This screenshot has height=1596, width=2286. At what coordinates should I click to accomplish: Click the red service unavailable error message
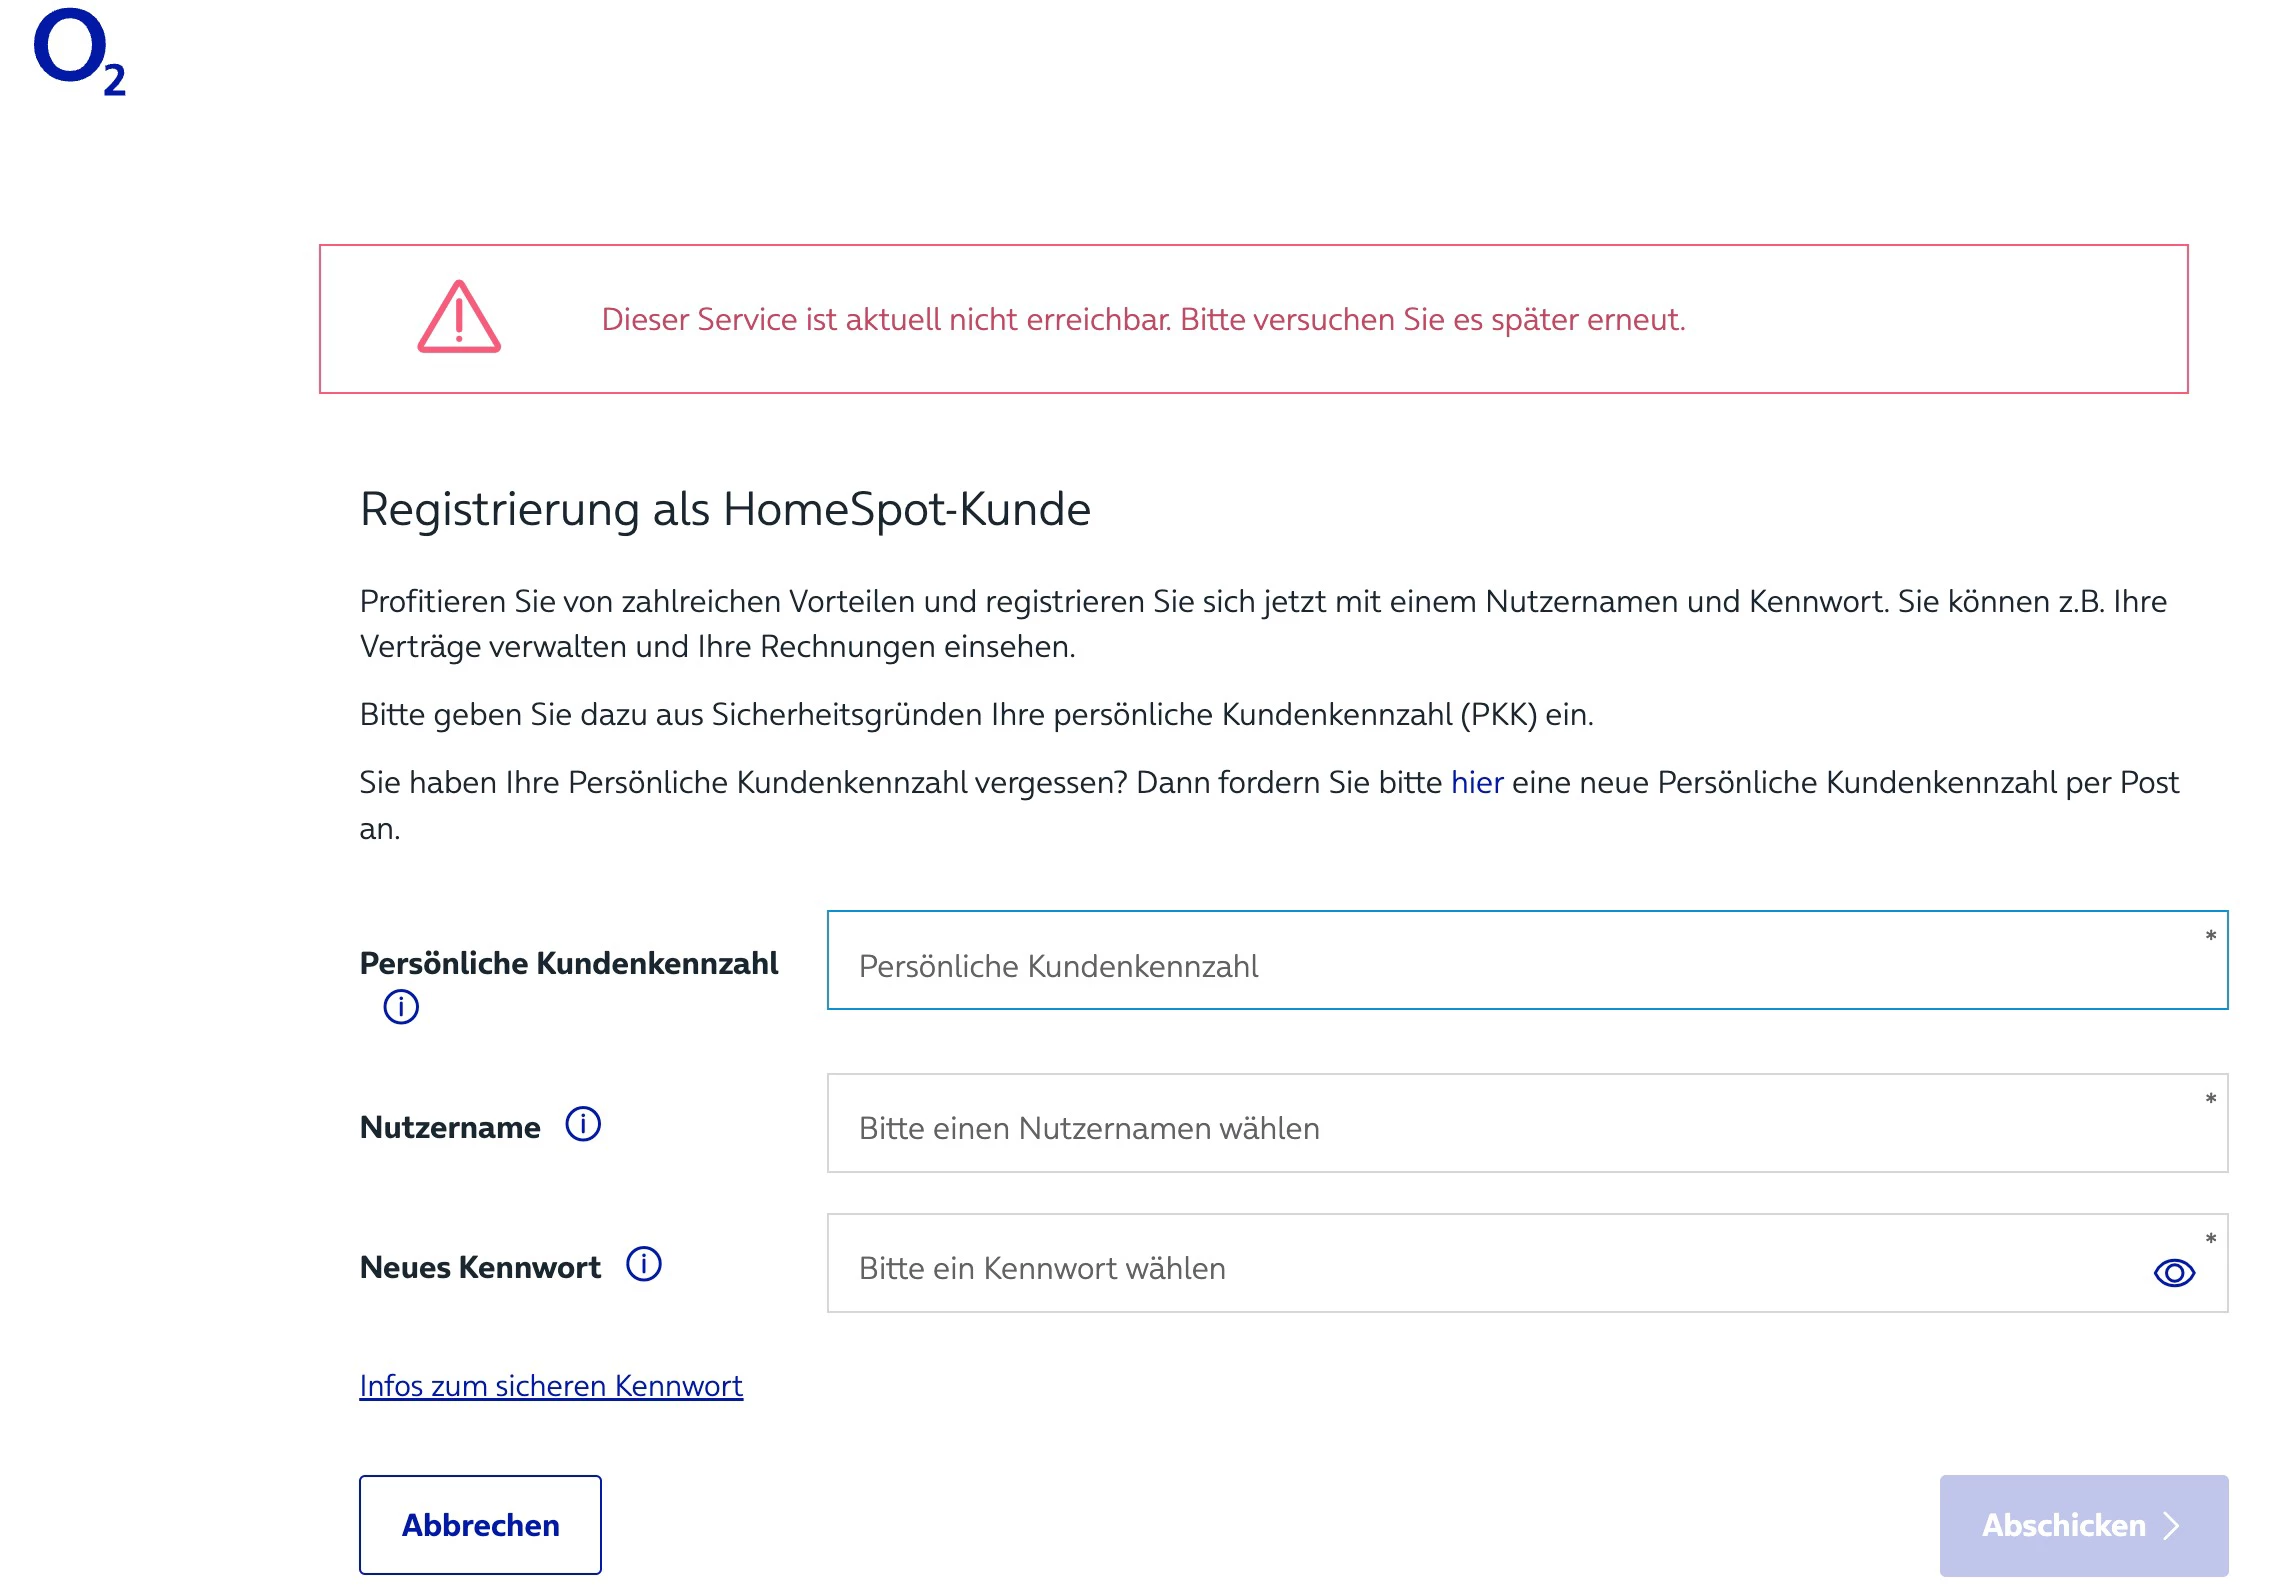point(1143,320)
